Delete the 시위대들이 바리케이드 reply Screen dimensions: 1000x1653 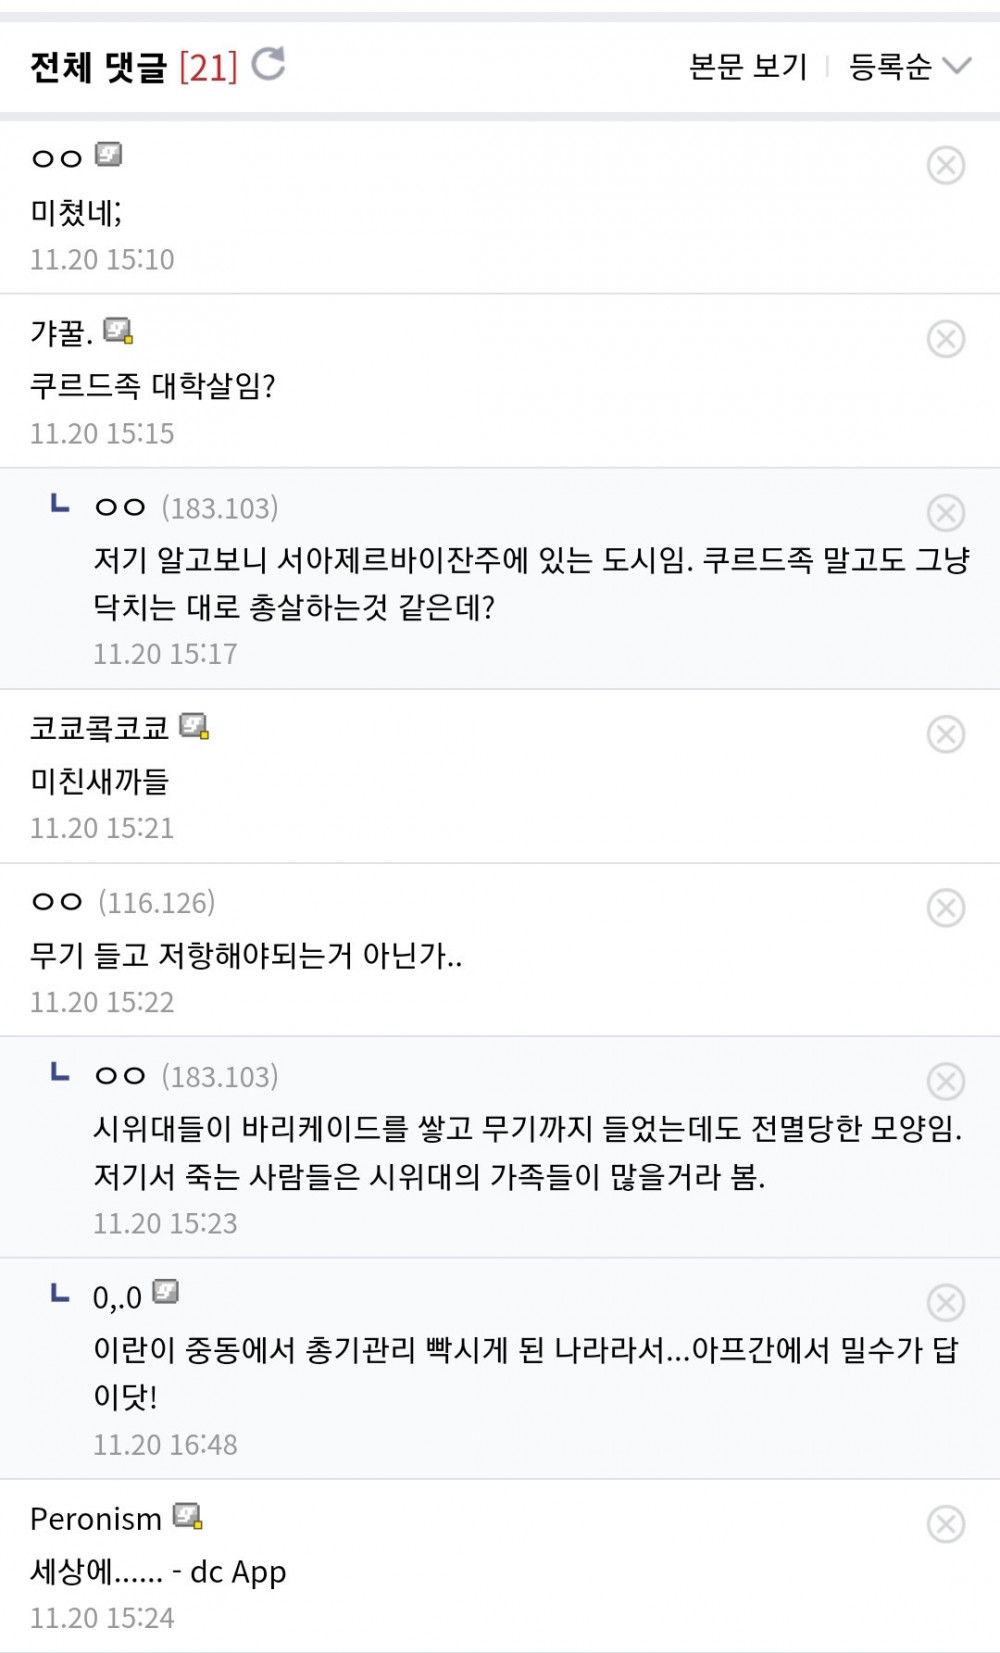945,1081
